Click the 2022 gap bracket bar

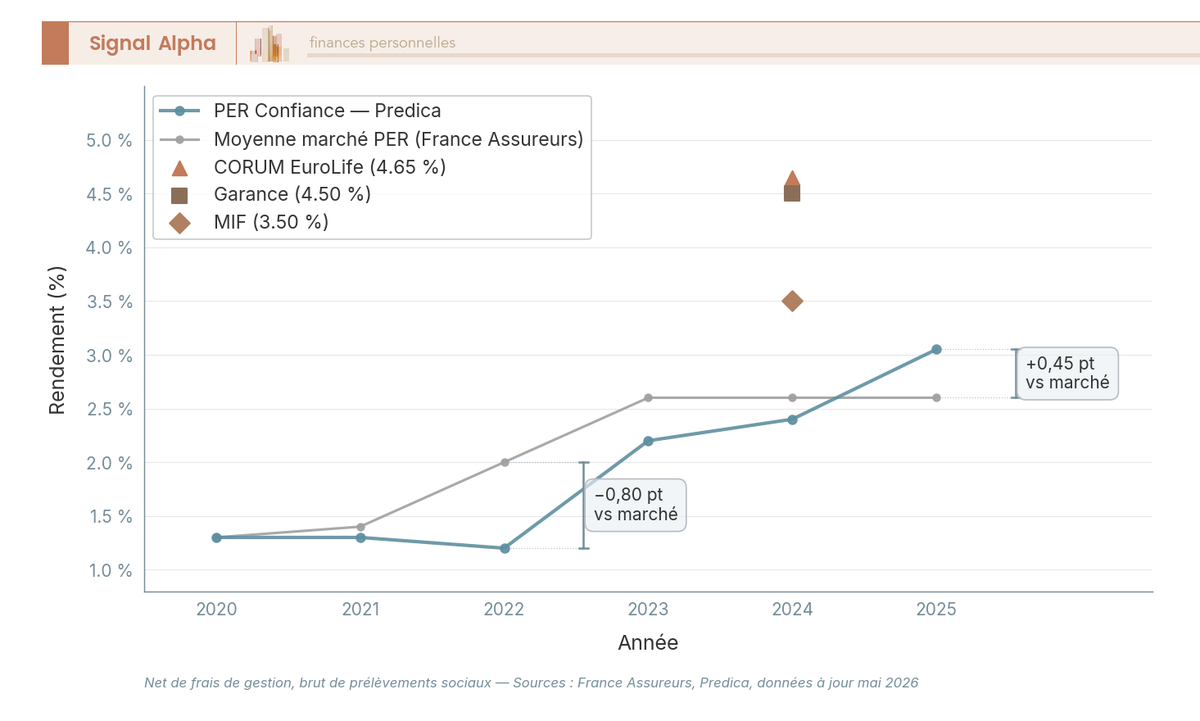(x=584, y=505)
